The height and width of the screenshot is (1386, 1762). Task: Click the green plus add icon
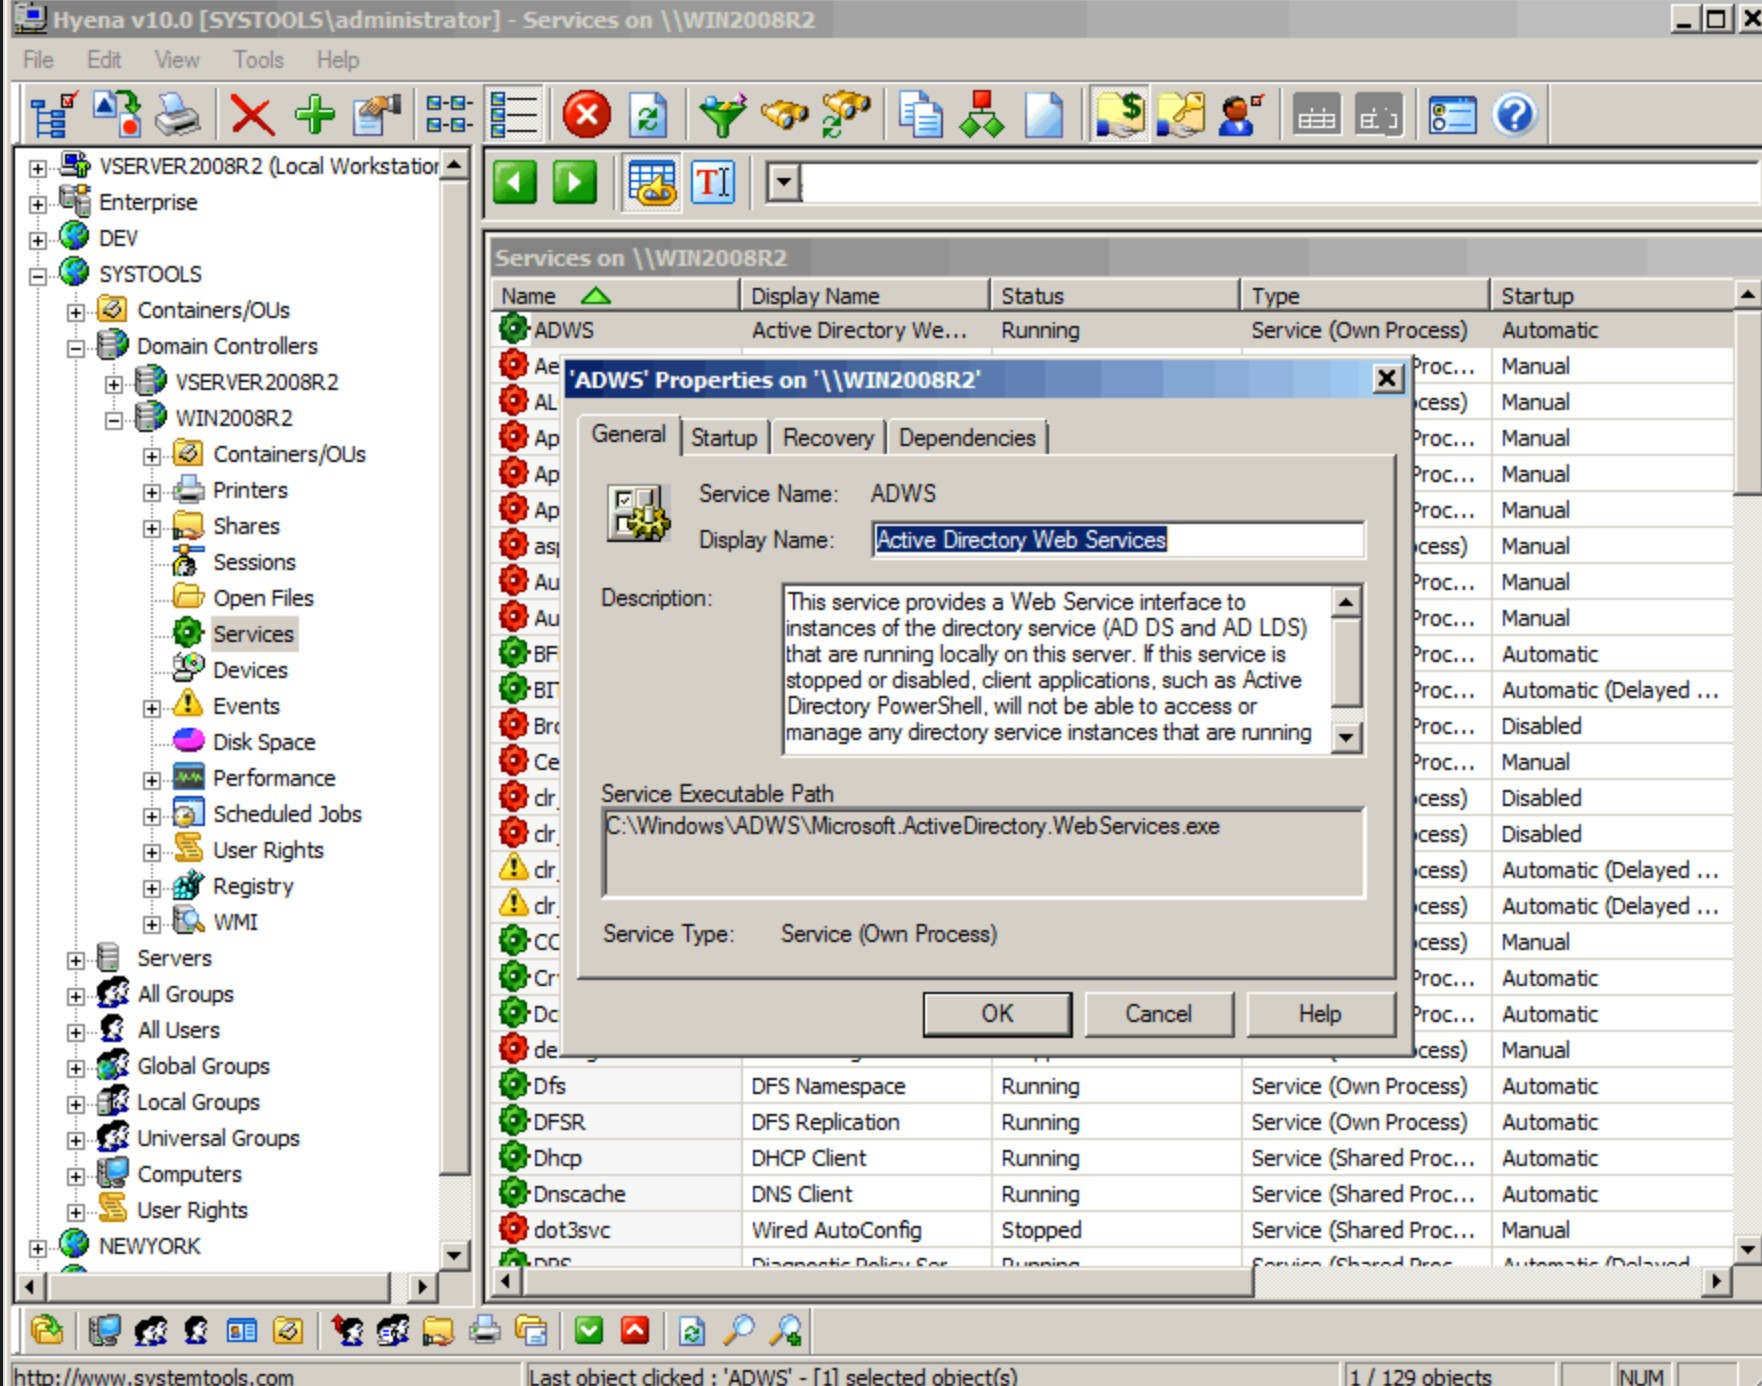(x=314, y=115)
